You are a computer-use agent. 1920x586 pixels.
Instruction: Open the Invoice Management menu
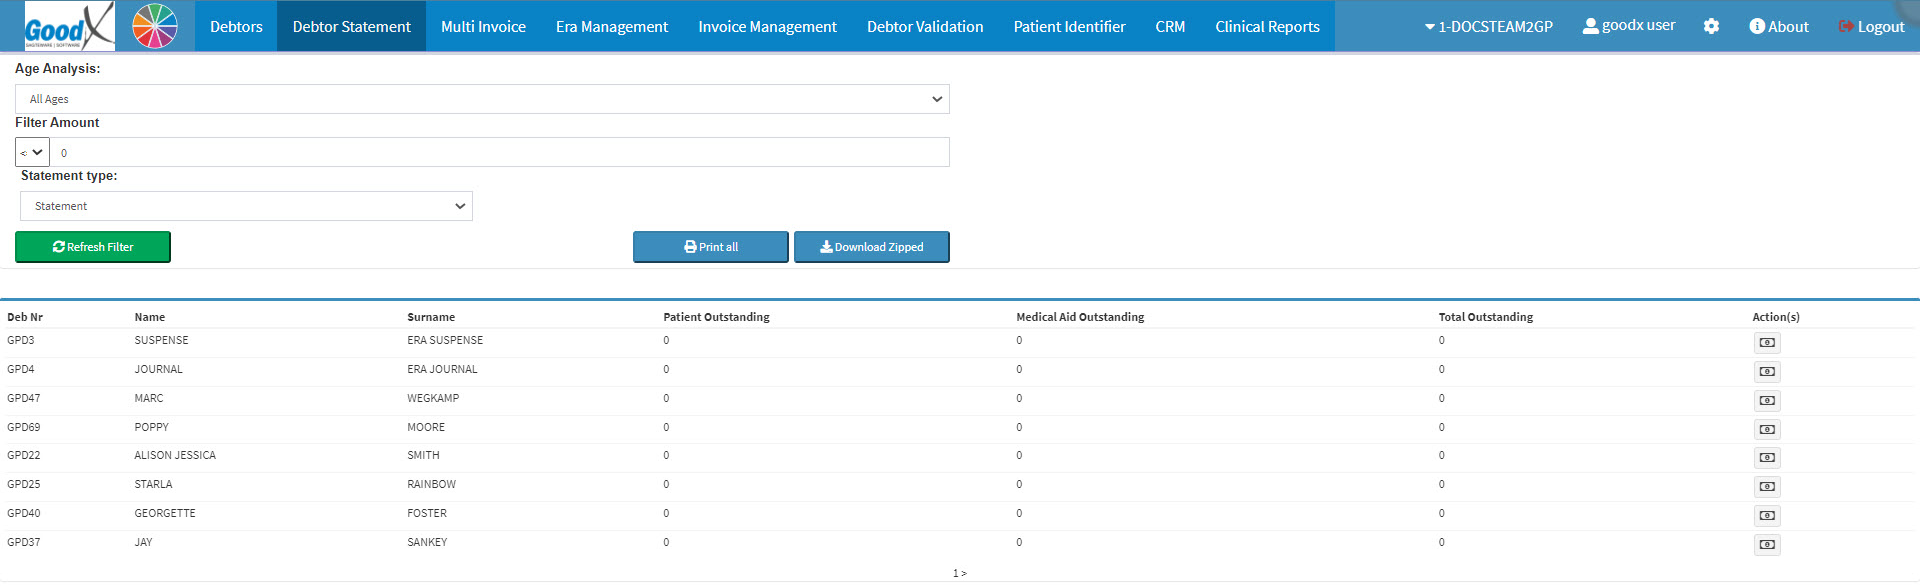click(x=767, y=27)
